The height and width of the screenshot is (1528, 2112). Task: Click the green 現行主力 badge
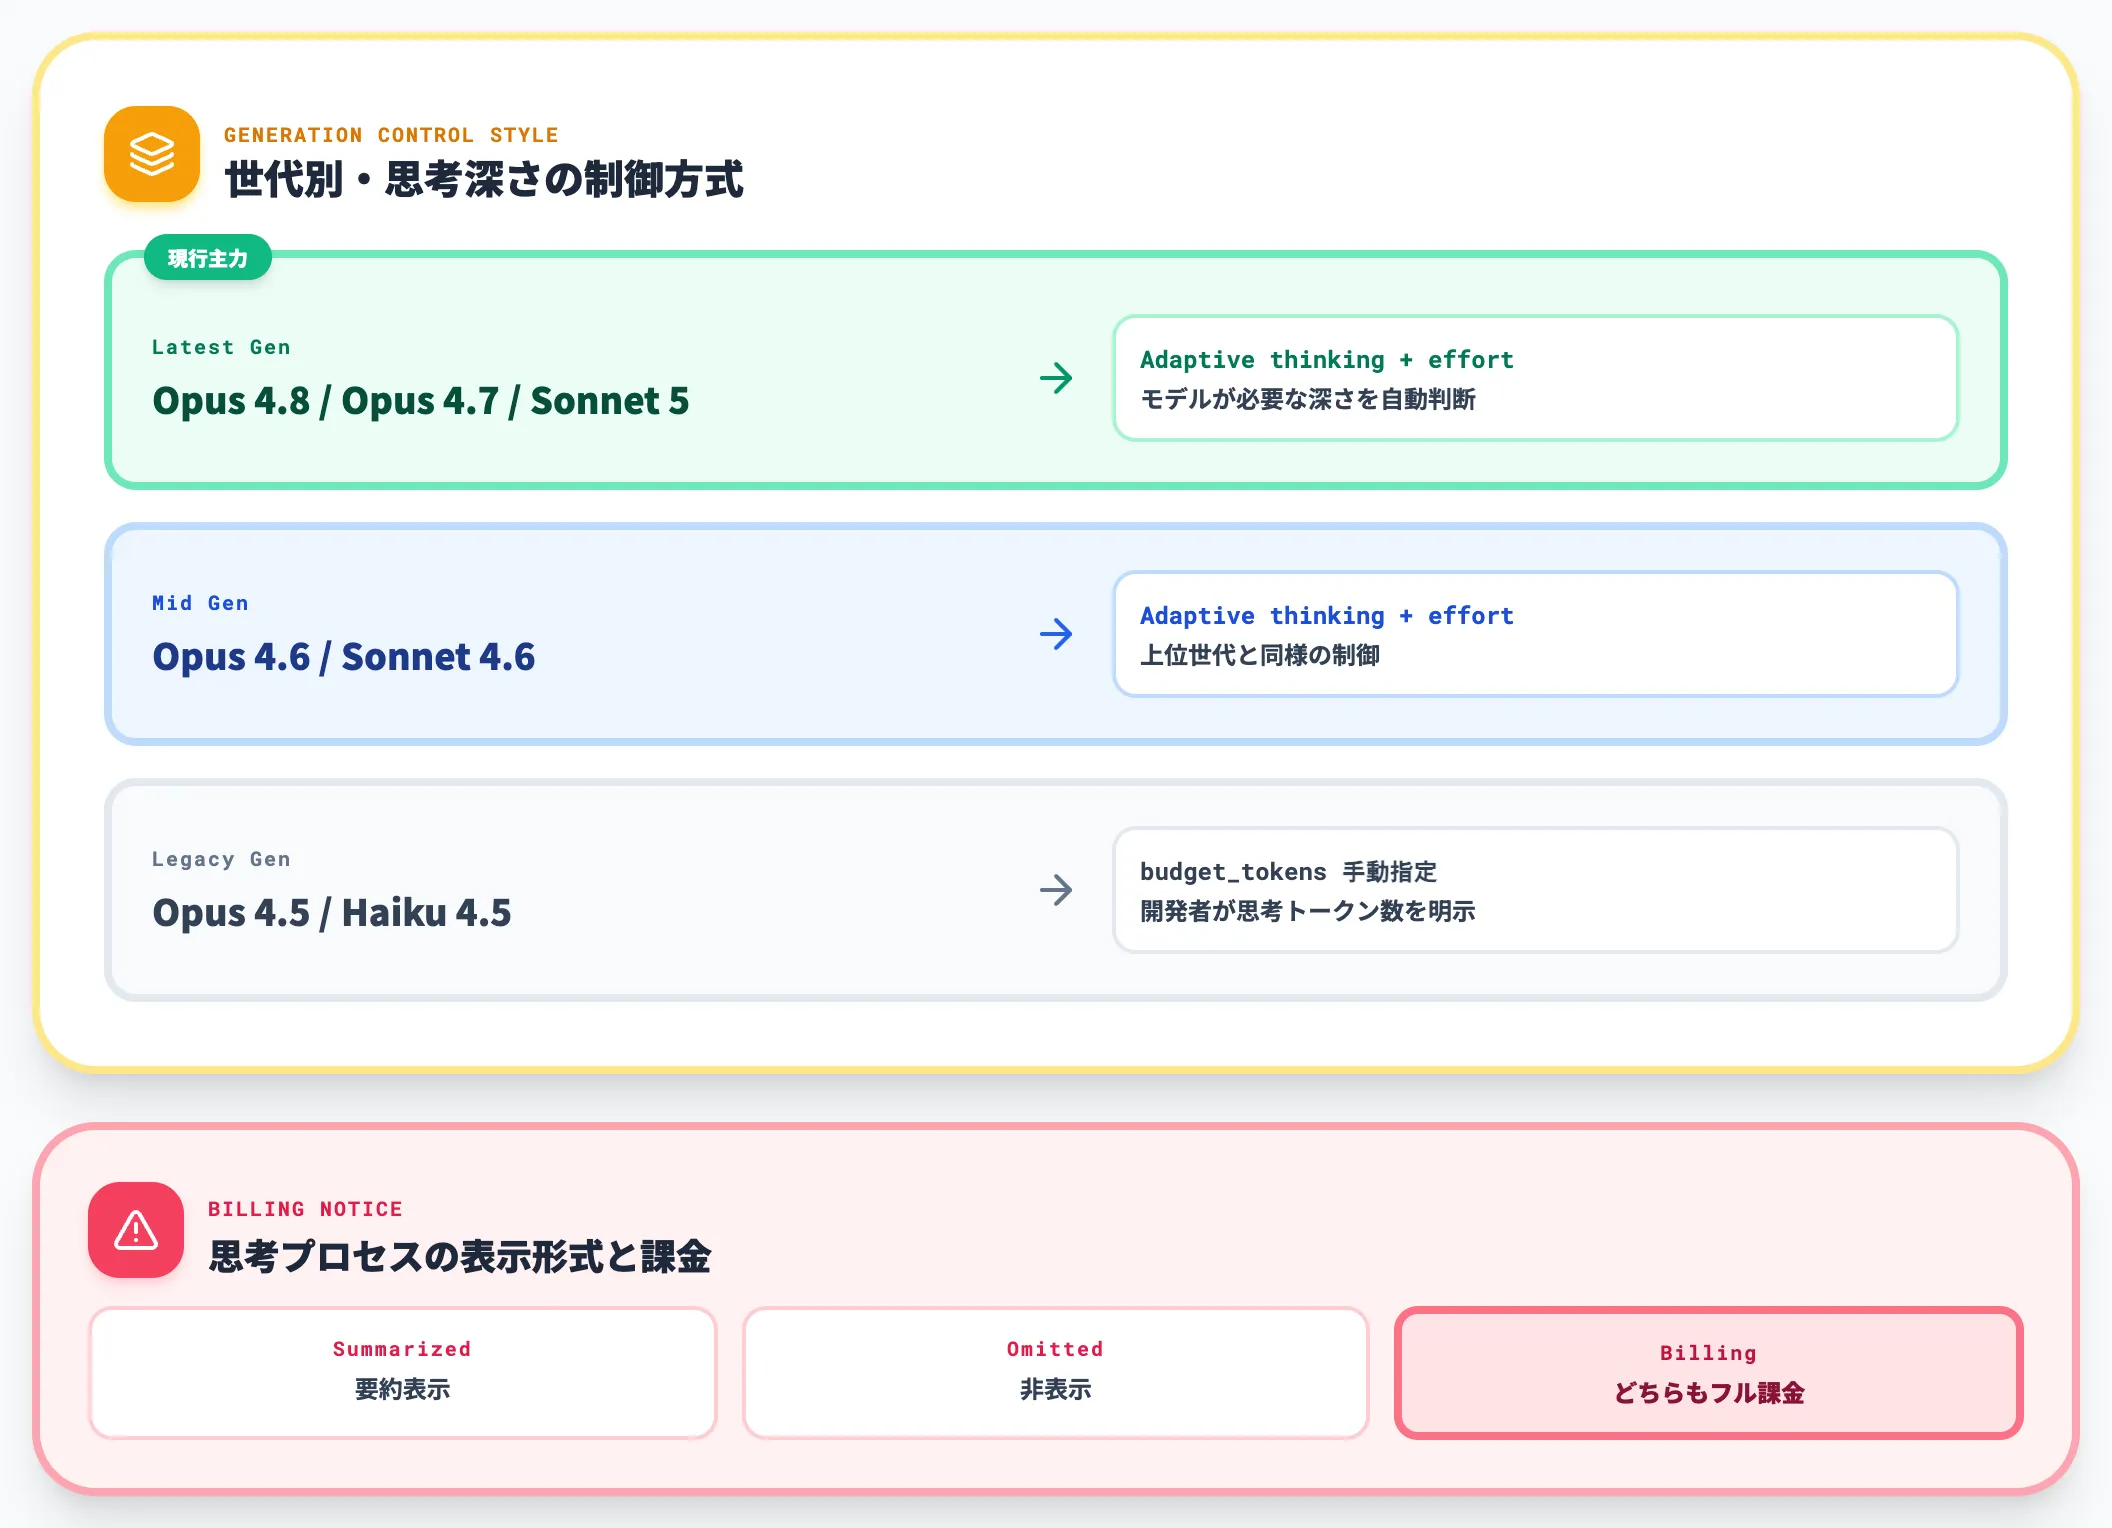(x=208, y=258)
